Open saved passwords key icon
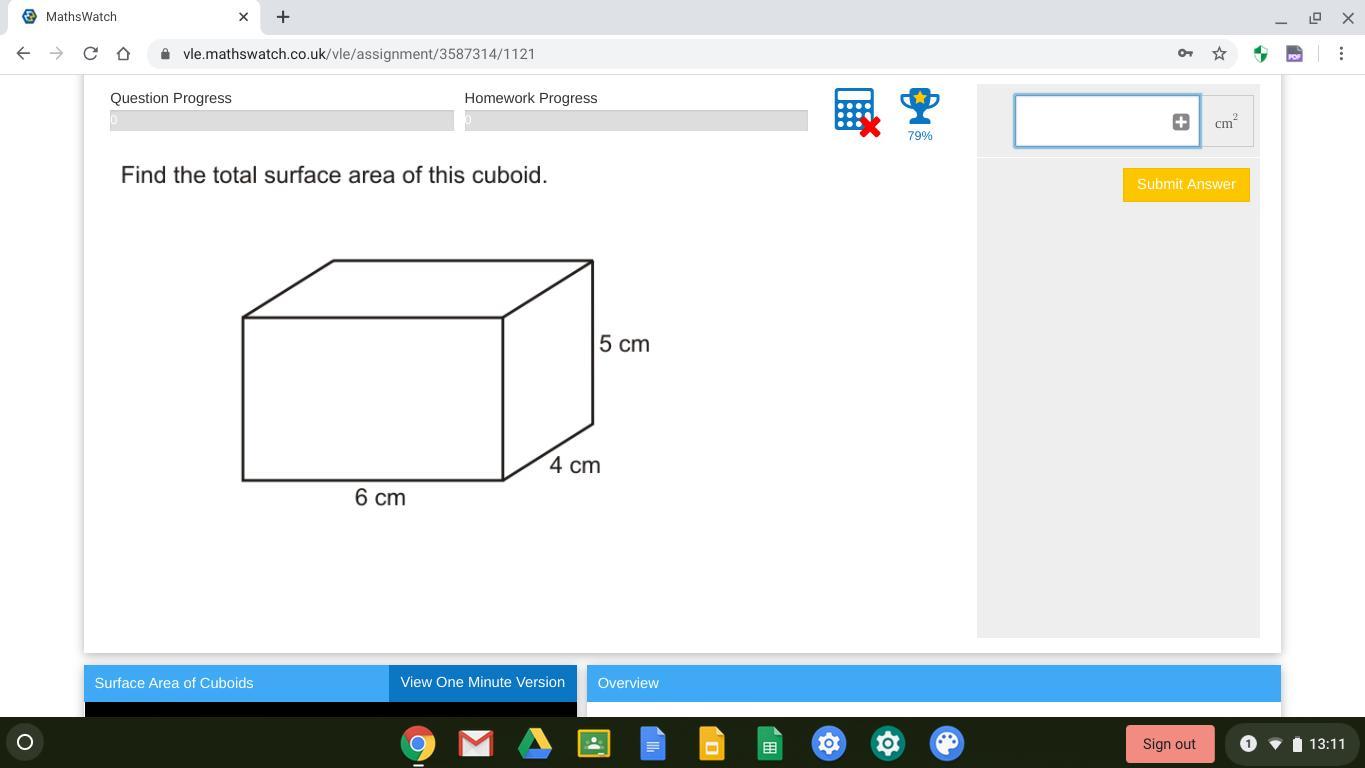1365x768 pixels. point(1185,54)
